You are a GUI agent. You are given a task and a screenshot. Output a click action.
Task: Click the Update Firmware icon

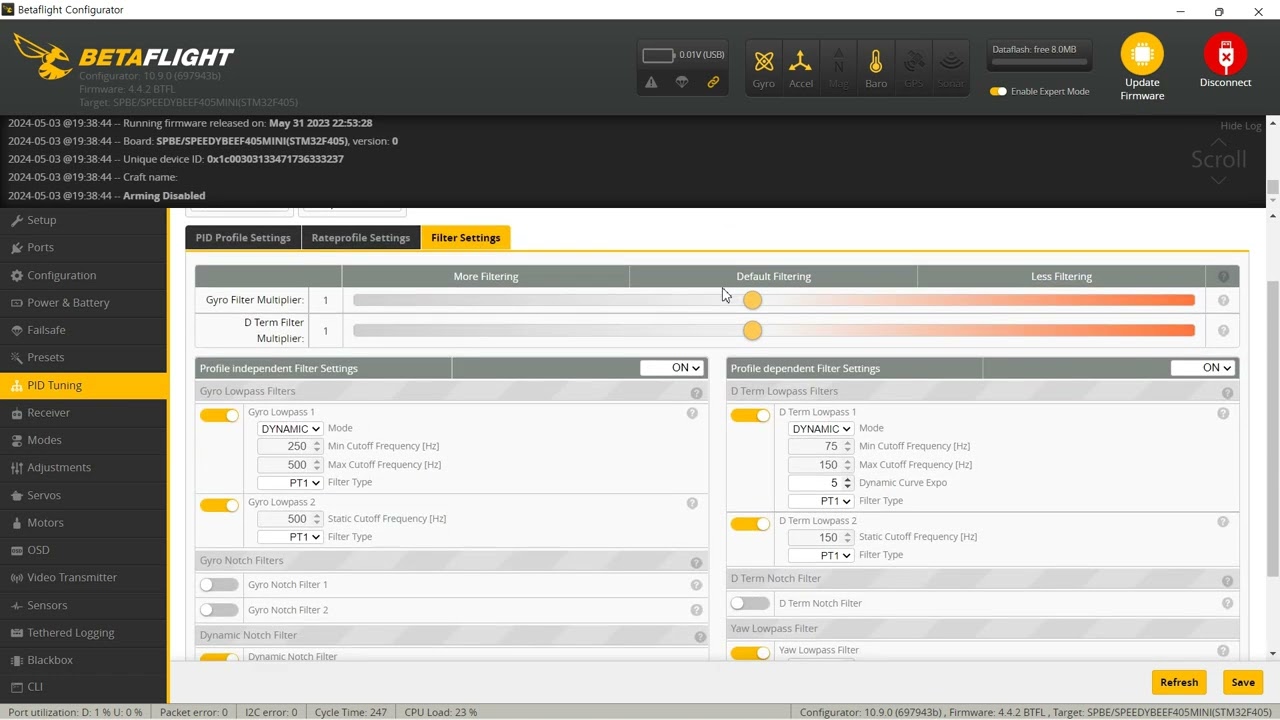[x=1142, y=54]
